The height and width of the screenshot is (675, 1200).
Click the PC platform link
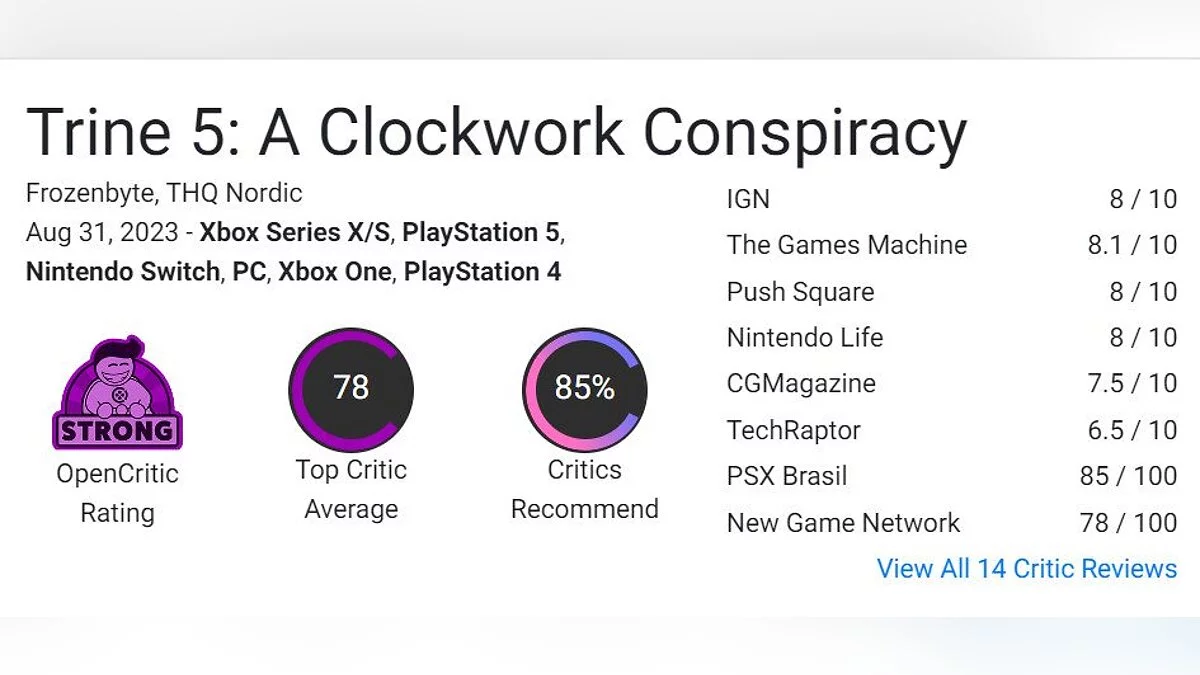(x=248, y=272)
